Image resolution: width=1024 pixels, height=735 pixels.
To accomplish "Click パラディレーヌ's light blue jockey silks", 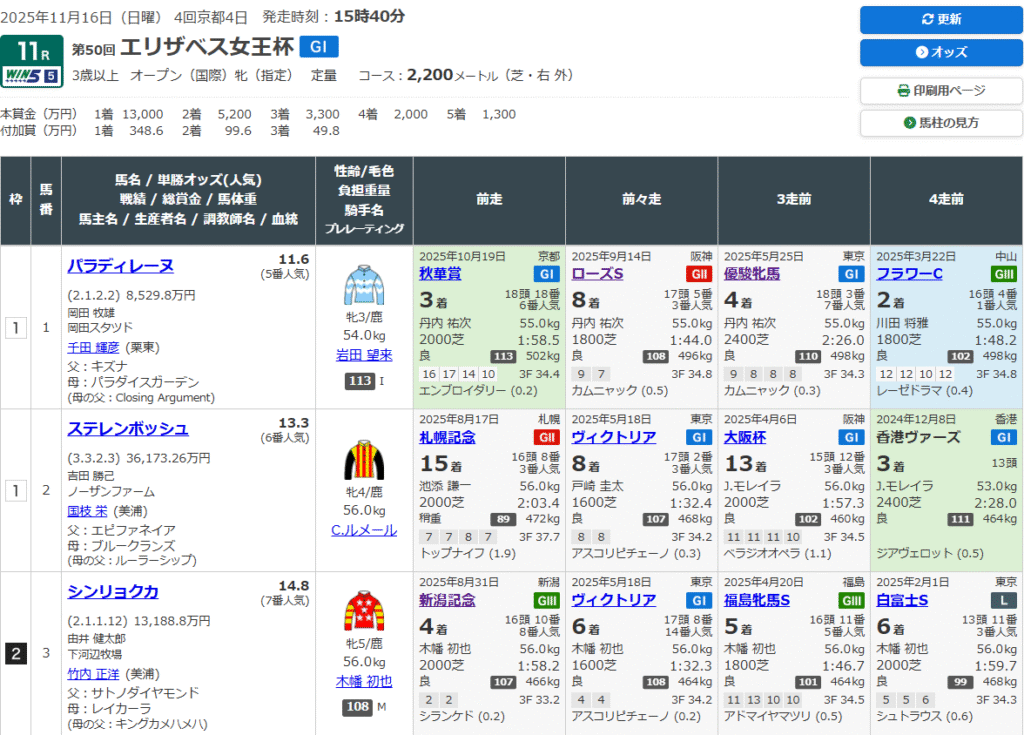I will (364, 285).
